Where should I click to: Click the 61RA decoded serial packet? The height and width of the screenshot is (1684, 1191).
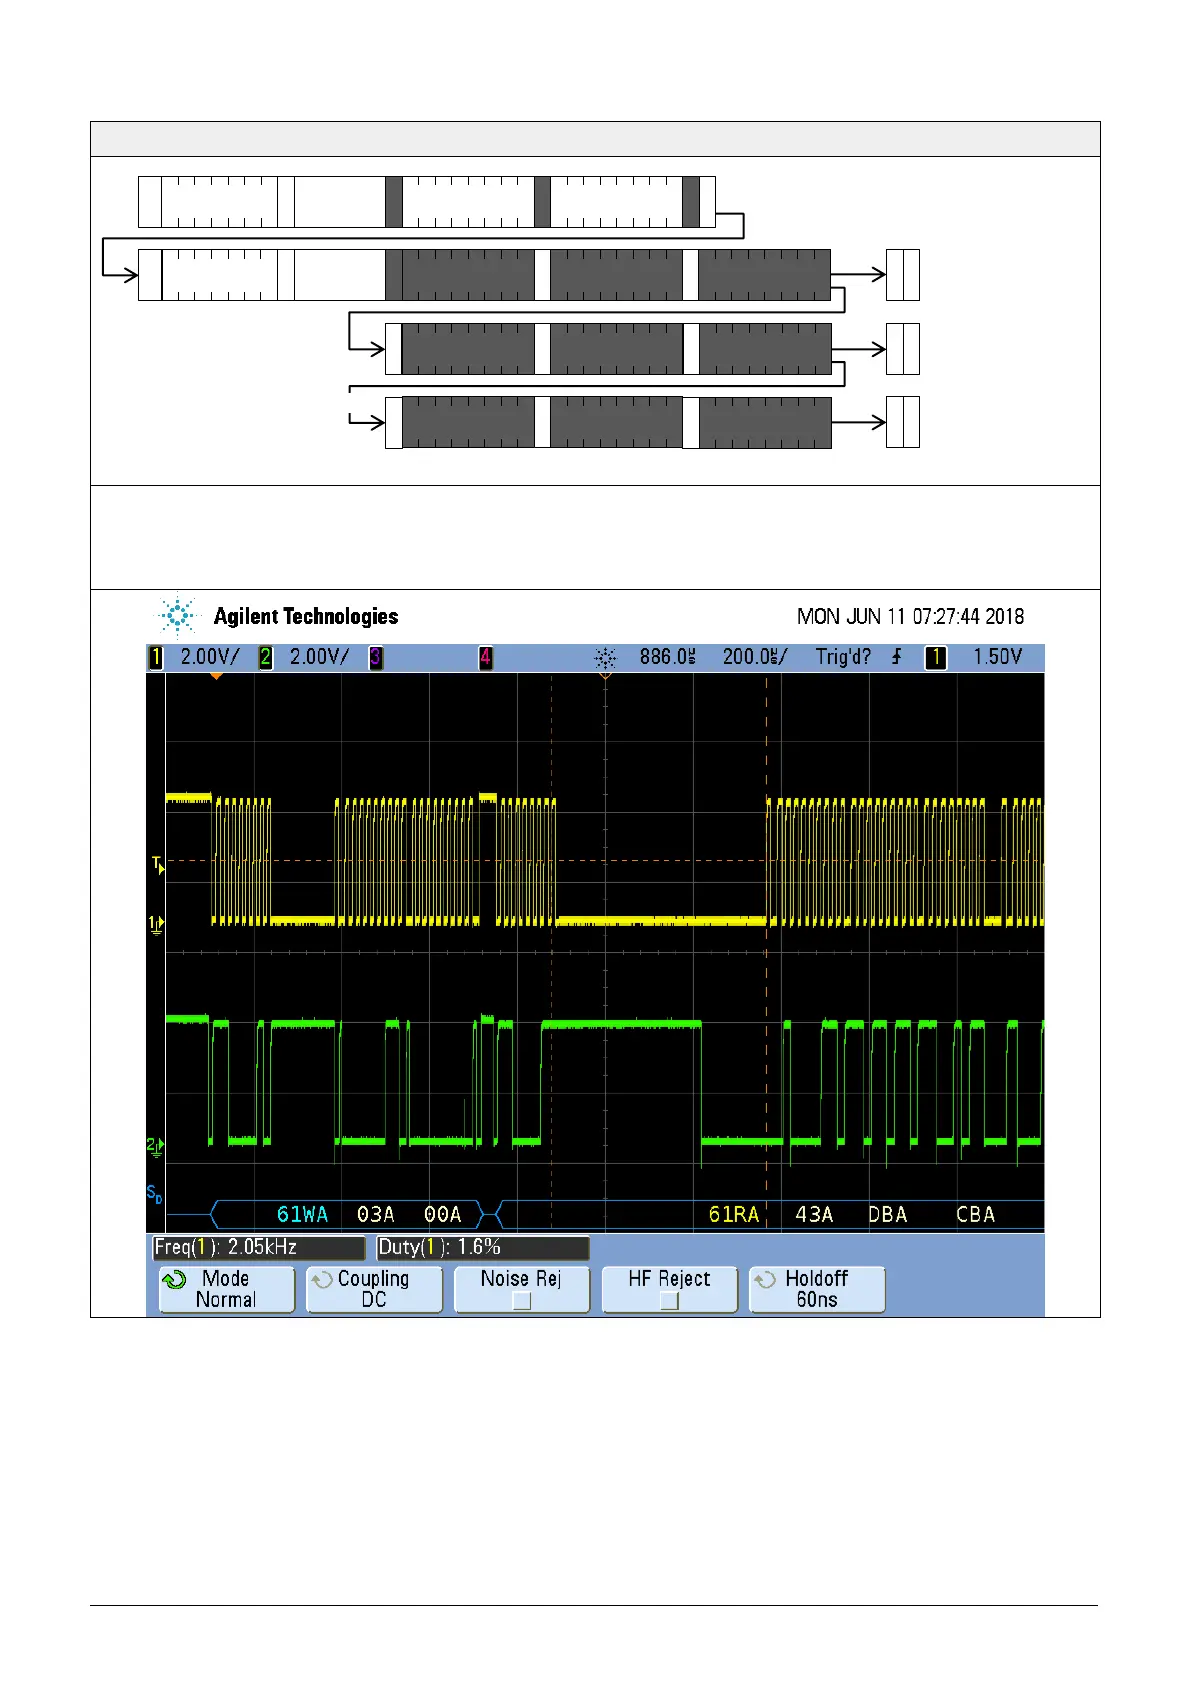point(733,1214)
